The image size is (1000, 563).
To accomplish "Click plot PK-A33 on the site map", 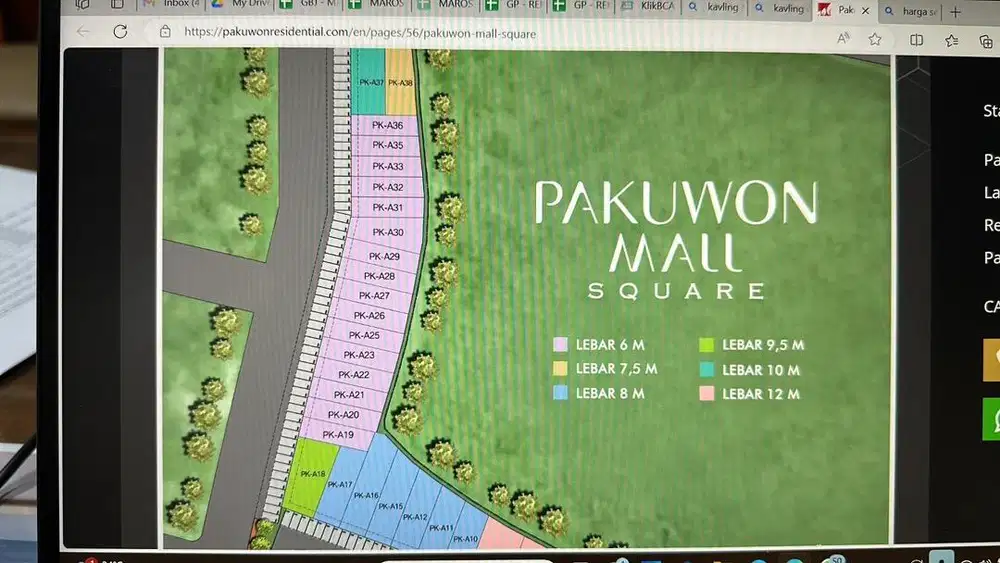I will point(388,166).
